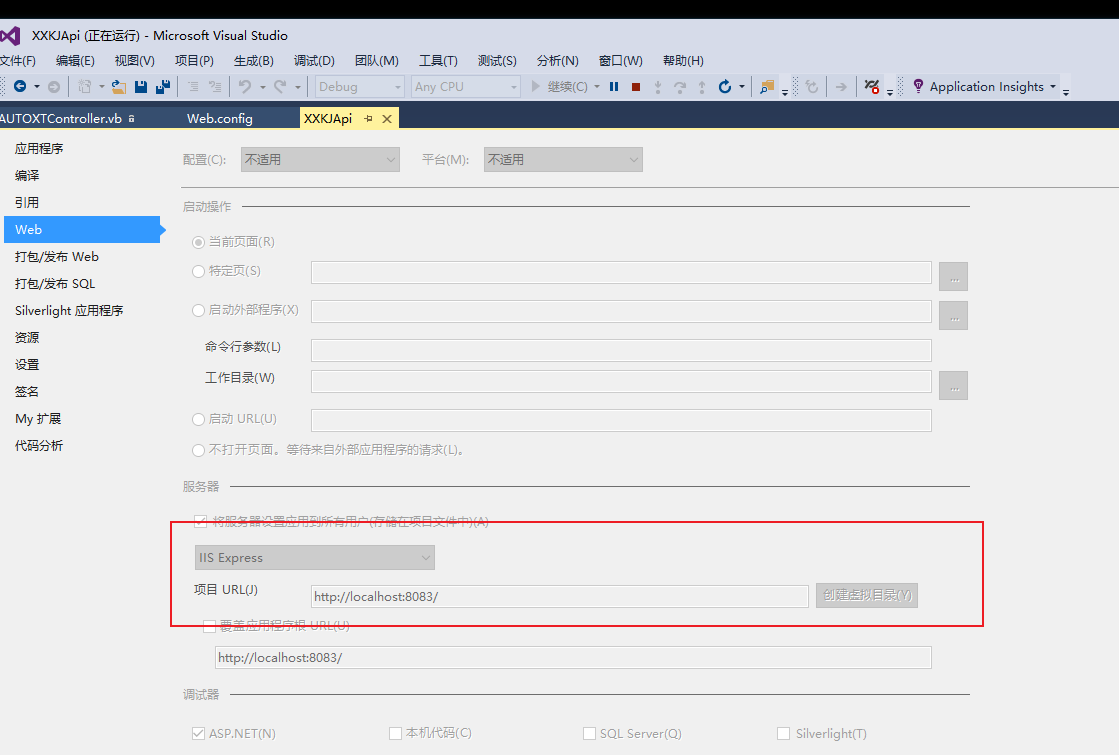Click the 命令行参数(L) input field
The width and height of the screenshot is (1119, 755).
[621, 350]
